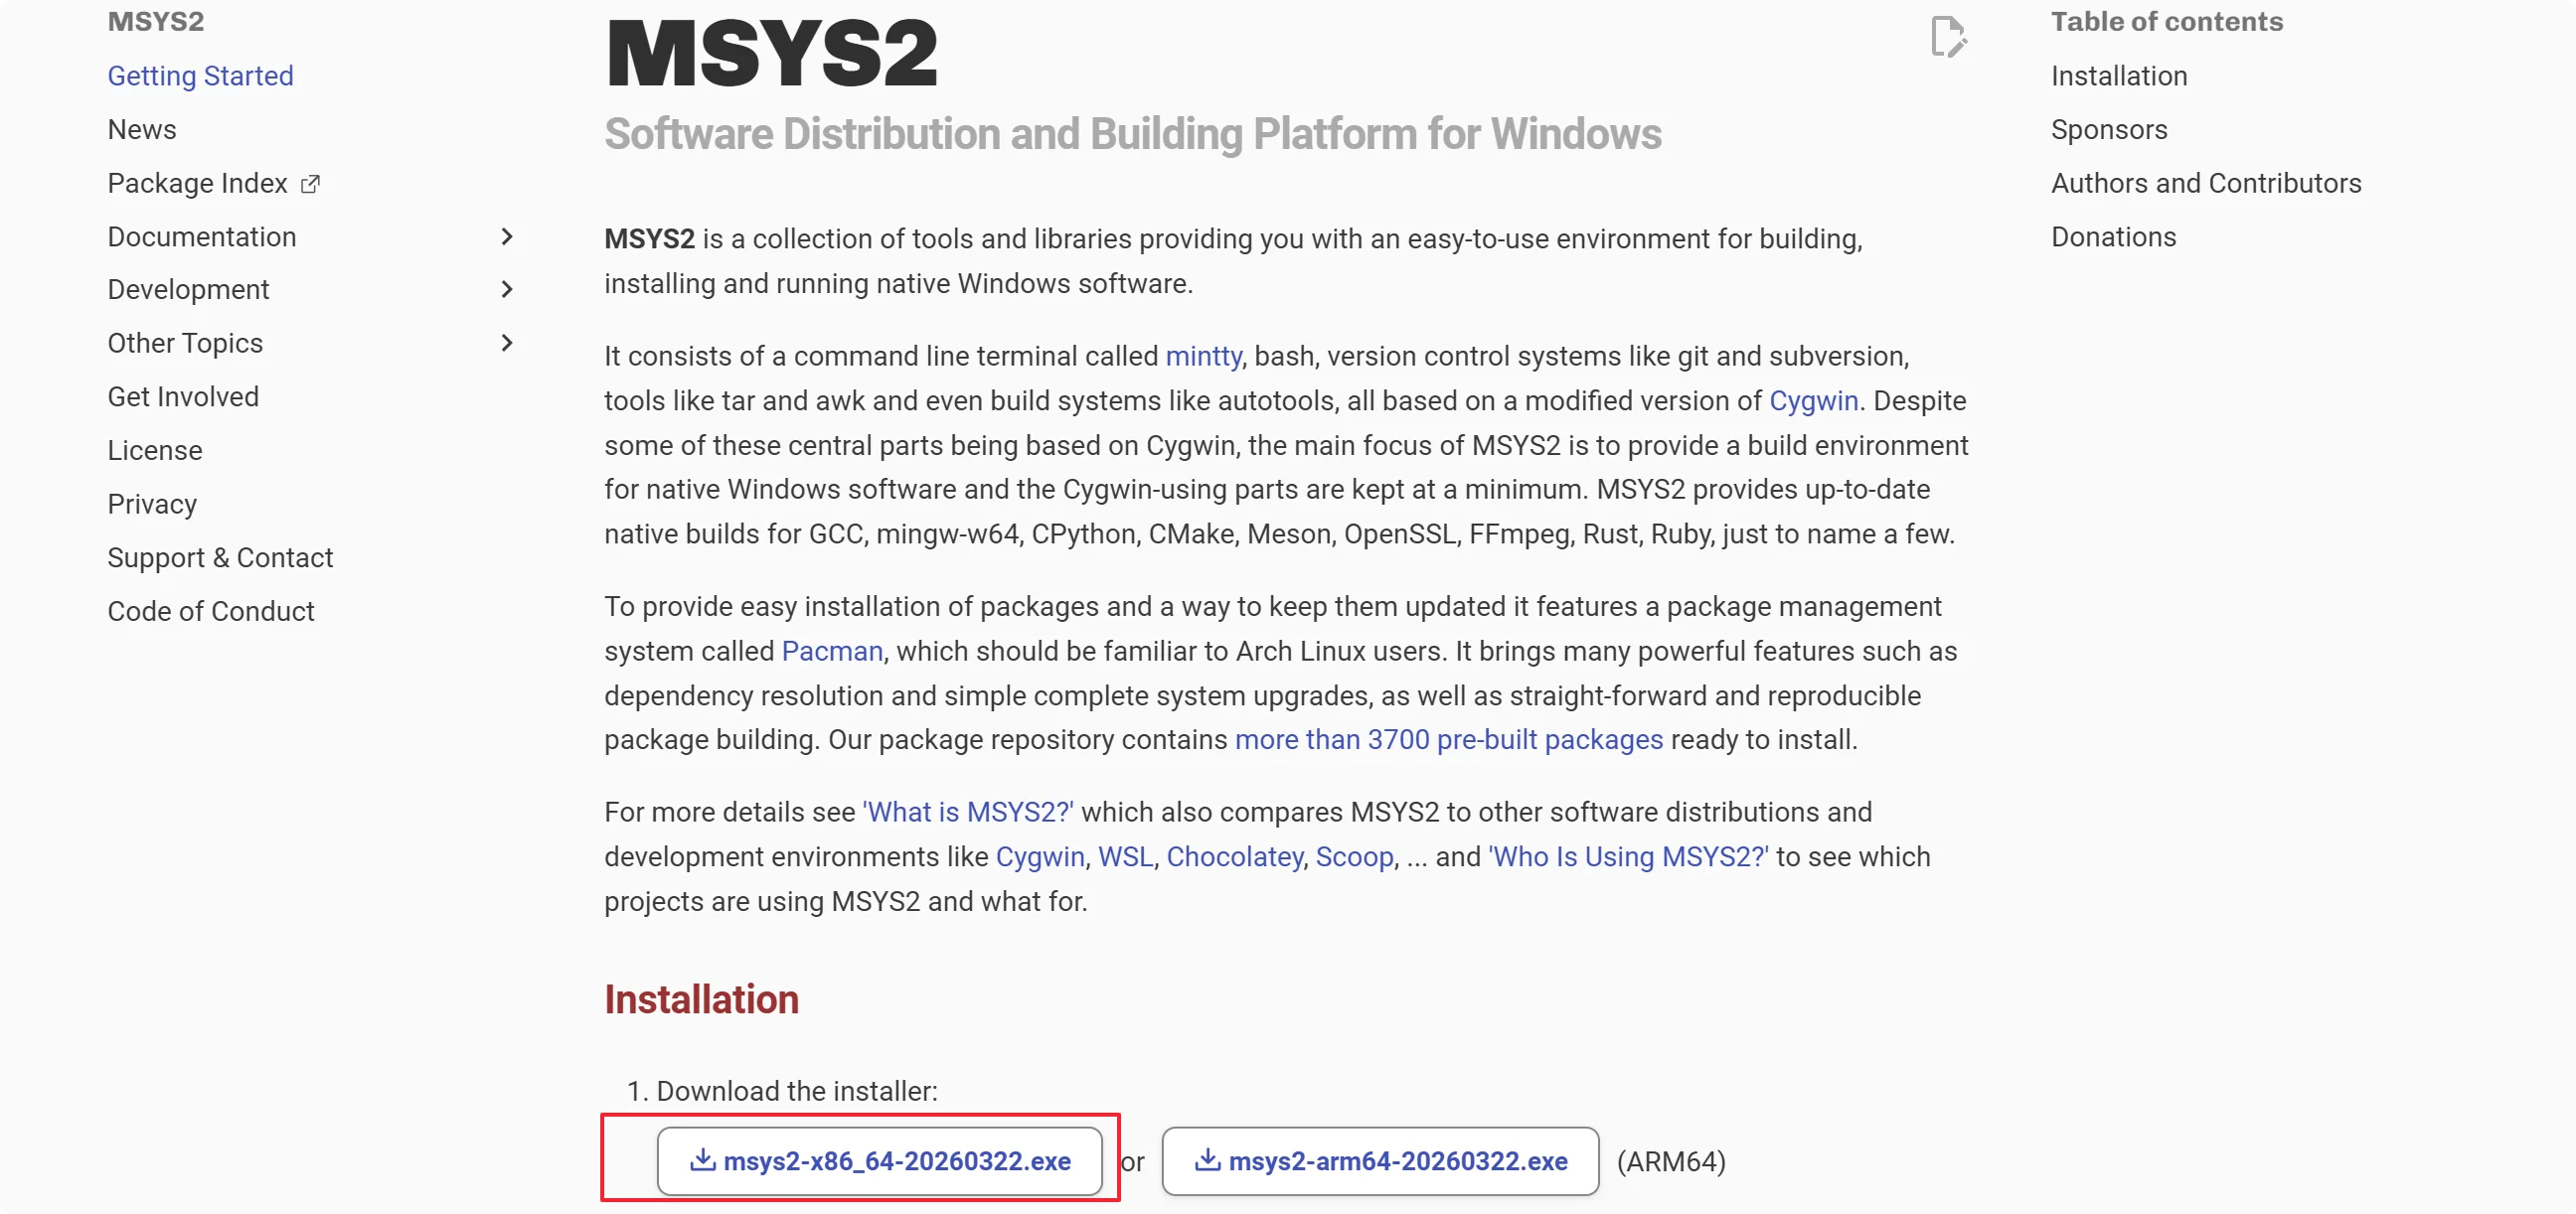Click the '(ARM64)' label text

pos(1671,1162)
